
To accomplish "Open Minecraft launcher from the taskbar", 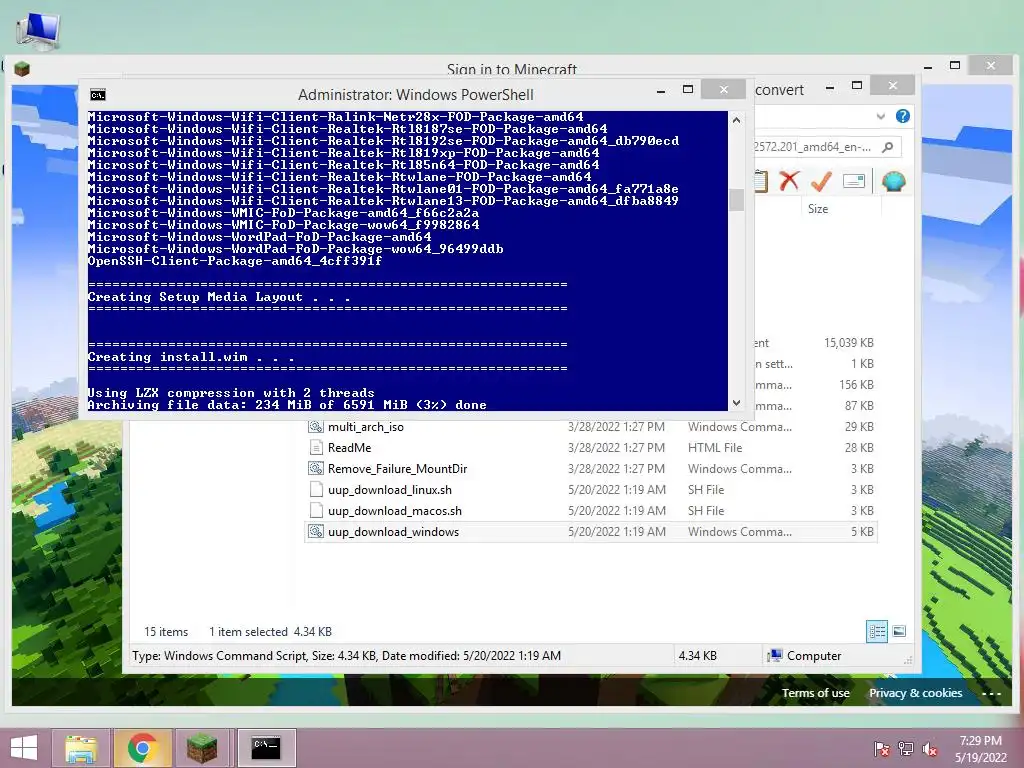I will pos(202,748).
